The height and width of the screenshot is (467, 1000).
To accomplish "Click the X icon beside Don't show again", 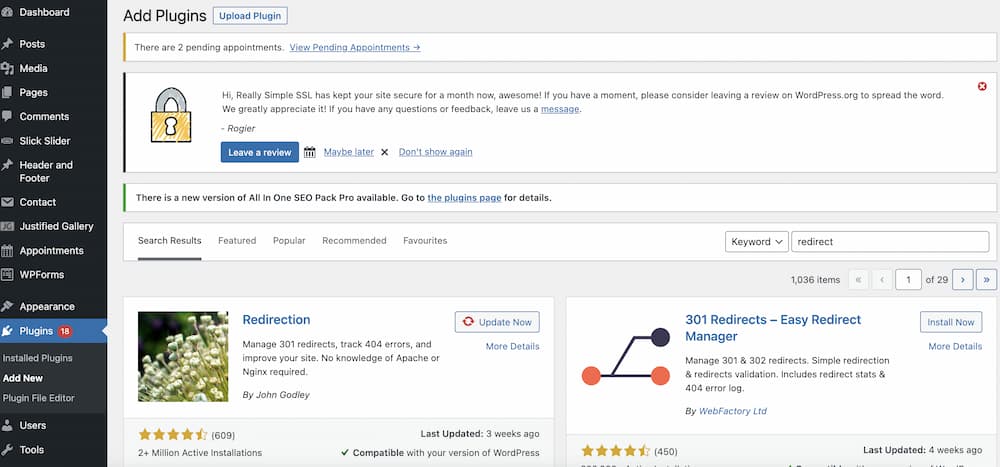I will pyautogui.click(x=385, y=152).
